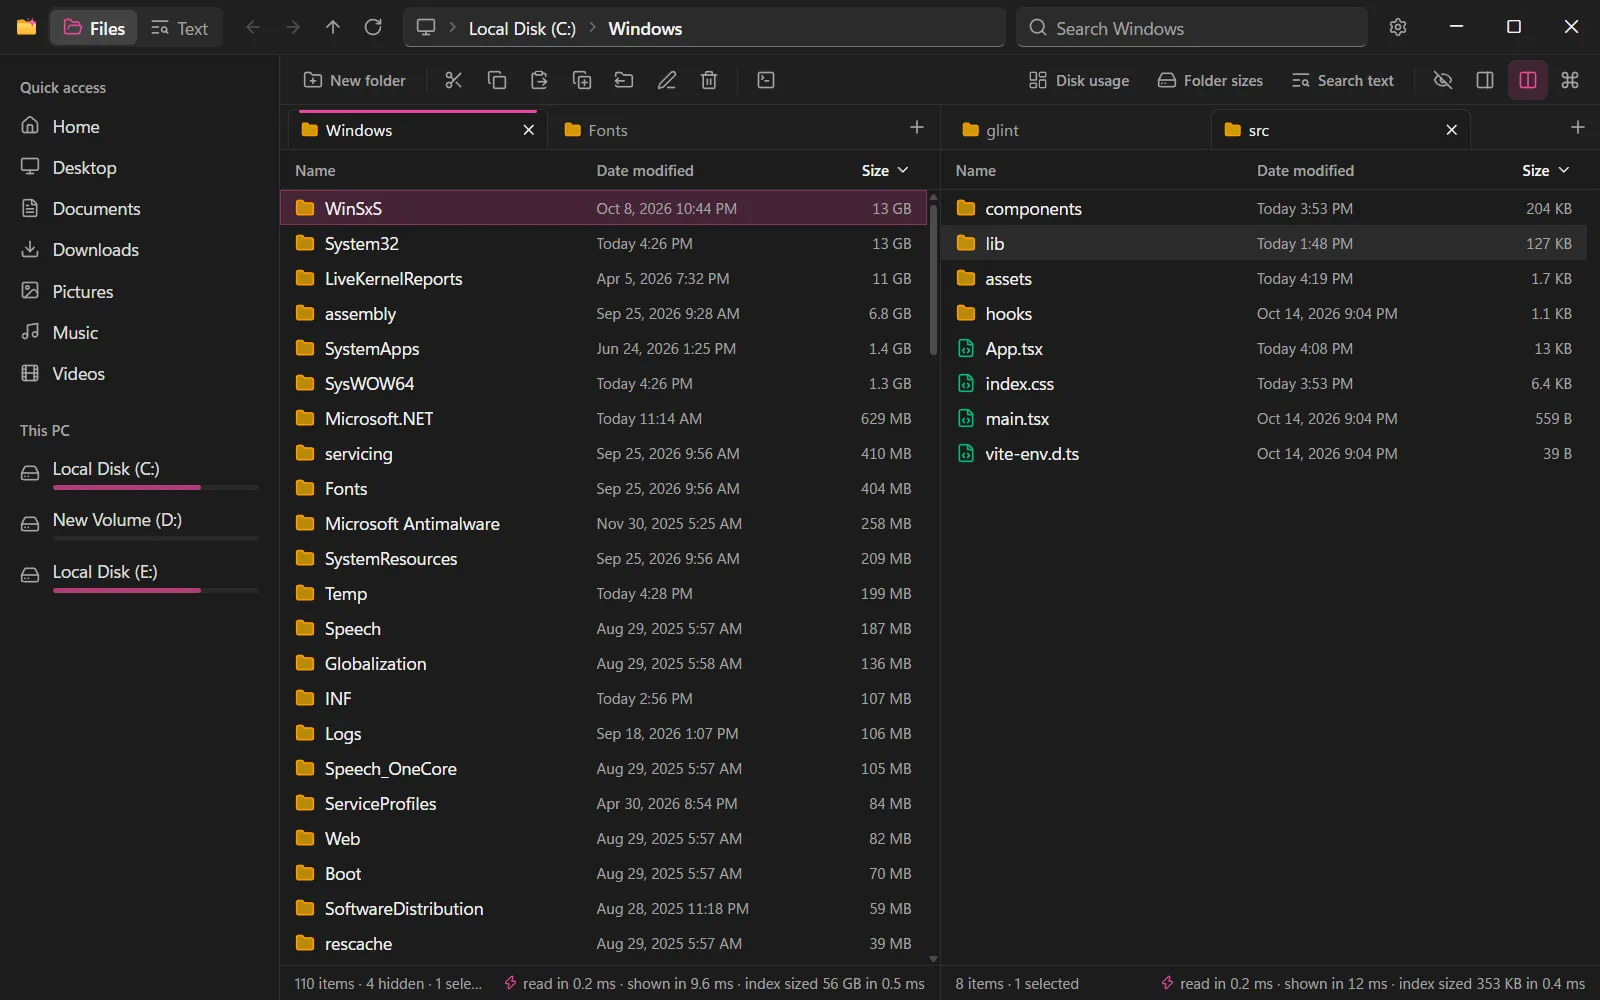
Task: Select the SoftwareDistribution folder
Action: coord(604,908)
